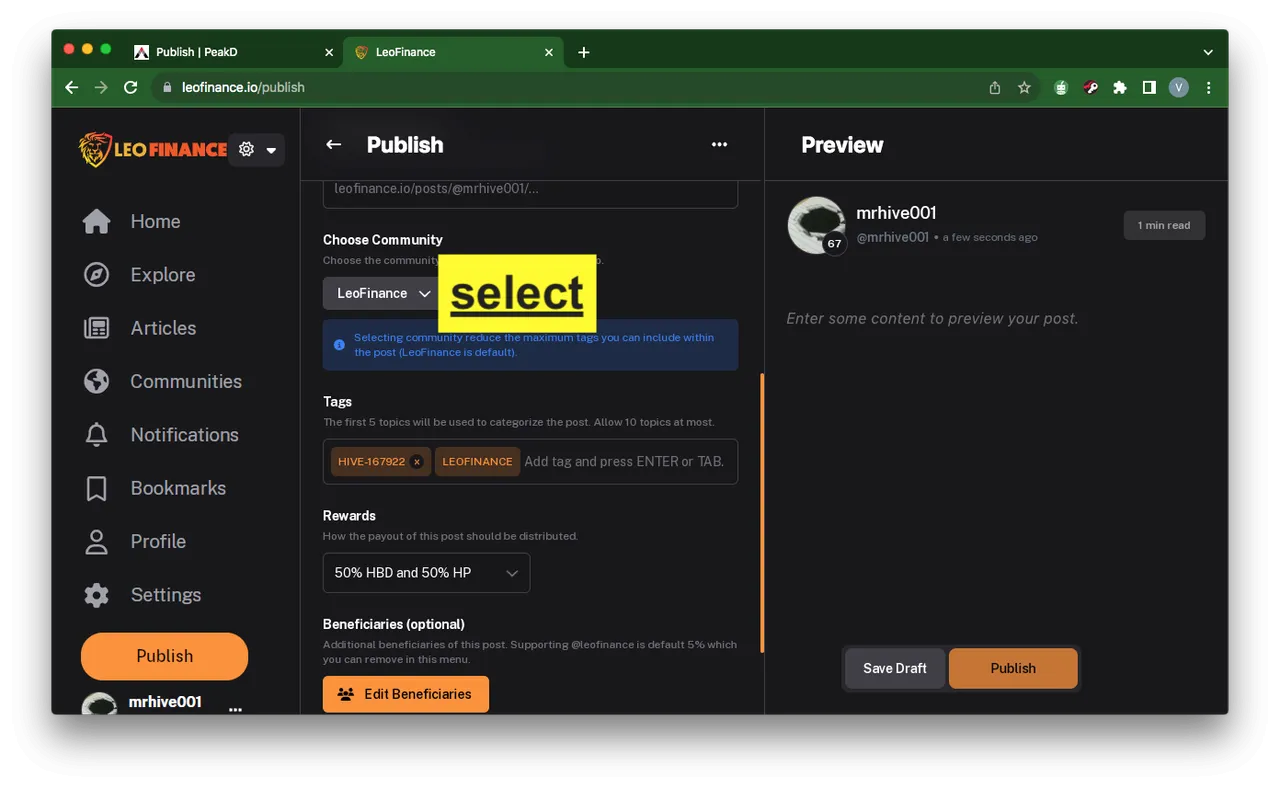Click the @mrhive001 handle in preview
1280x788 pixels.
892,237
